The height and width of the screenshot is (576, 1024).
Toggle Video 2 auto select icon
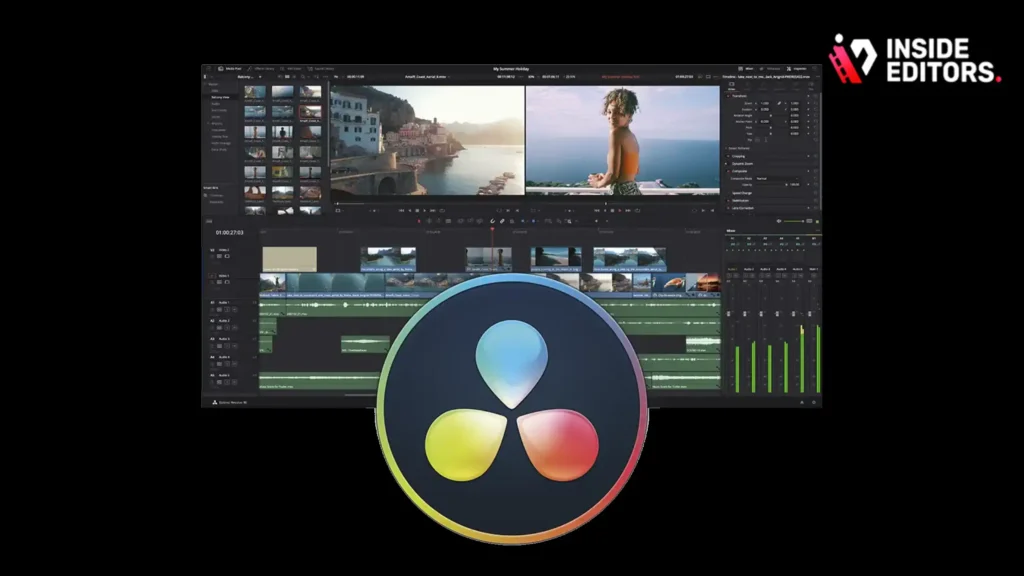[x=219, y=256]
